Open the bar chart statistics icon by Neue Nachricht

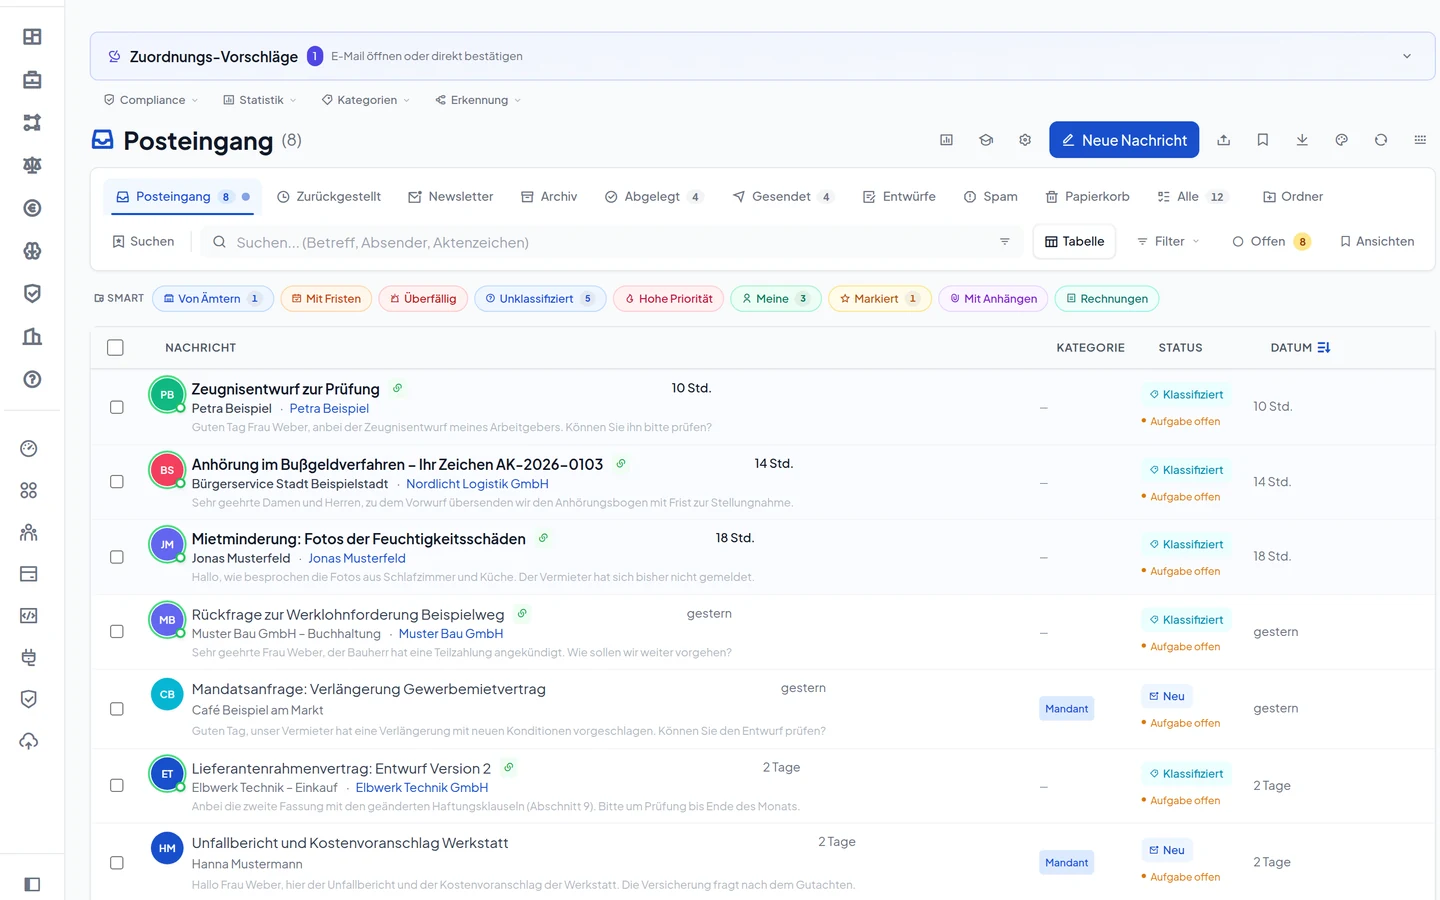click(x=946, y=140)
